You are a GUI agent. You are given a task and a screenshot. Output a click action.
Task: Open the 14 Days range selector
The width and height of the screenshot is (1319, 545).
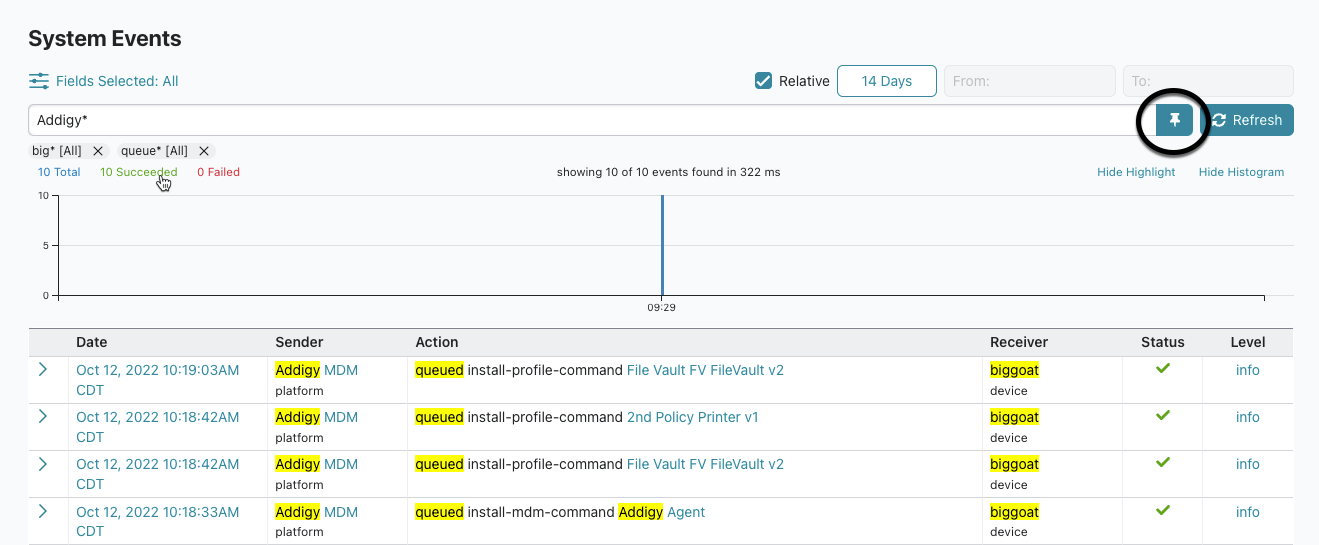(x=887, y=81)
